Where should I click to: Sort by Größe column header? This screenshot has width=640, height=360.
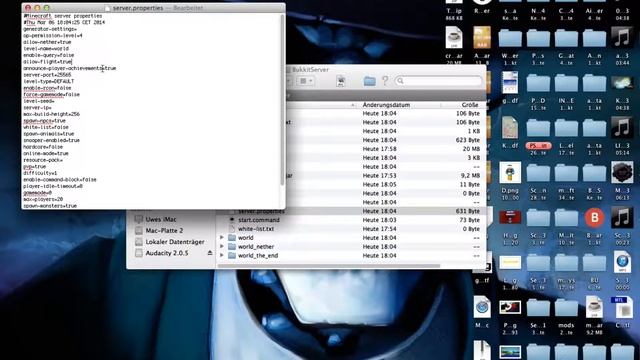(470, 105)
